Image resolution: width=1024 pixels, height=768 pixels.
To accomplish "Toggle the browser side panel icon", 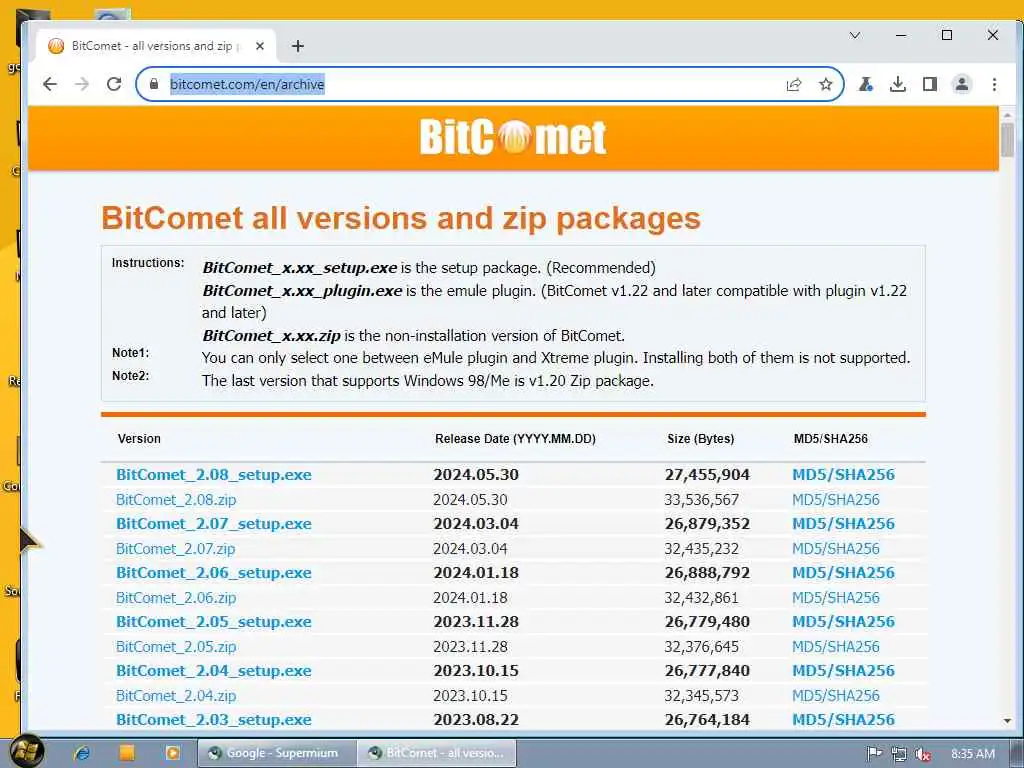I will pyautogui.click(x=930, y=84).
